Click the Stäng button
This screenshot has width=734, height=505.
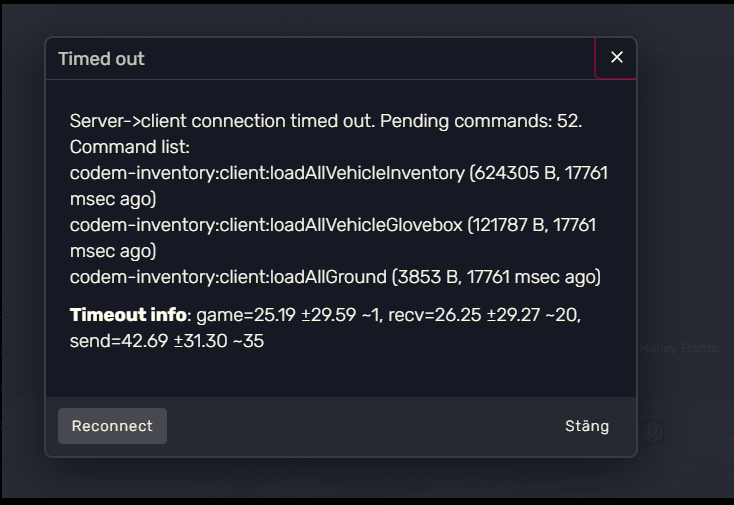pyautogui.click(x=586, y=426)
